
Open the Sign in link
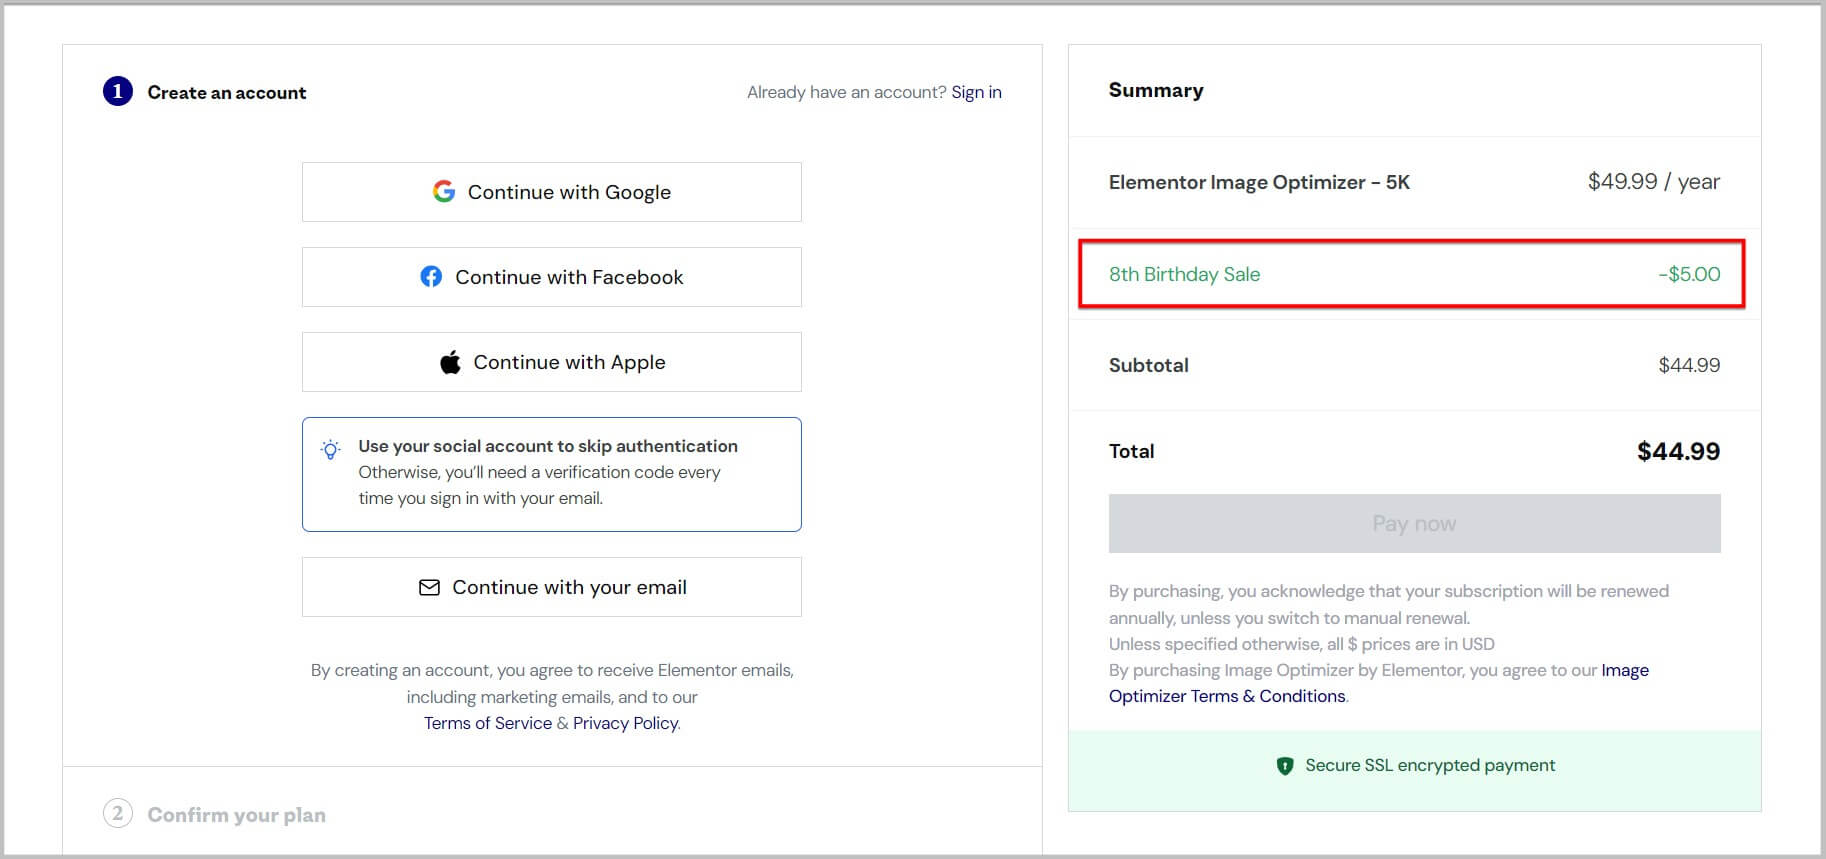tap(976, 92)
